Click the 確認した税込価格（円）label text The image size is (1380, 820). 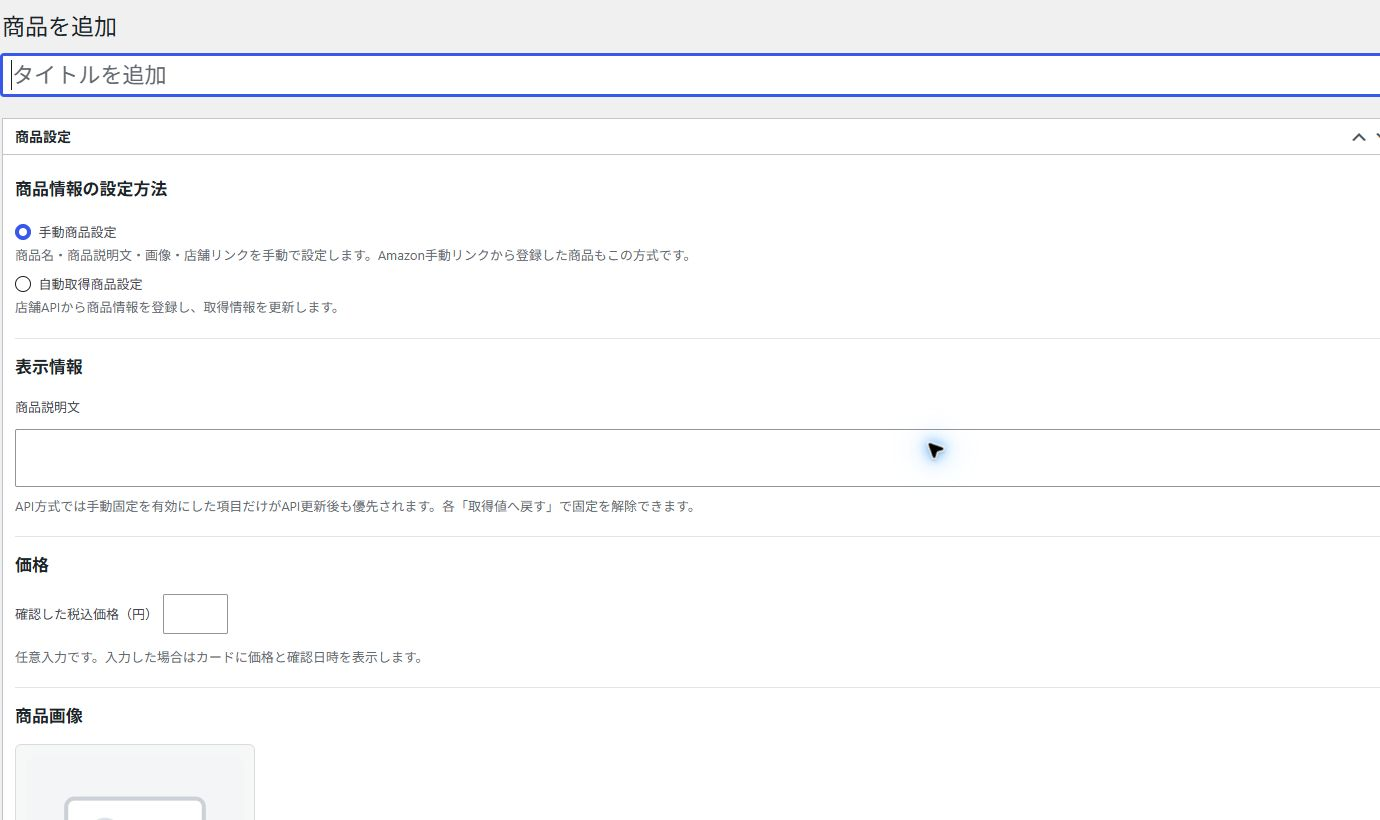[83, 614]
